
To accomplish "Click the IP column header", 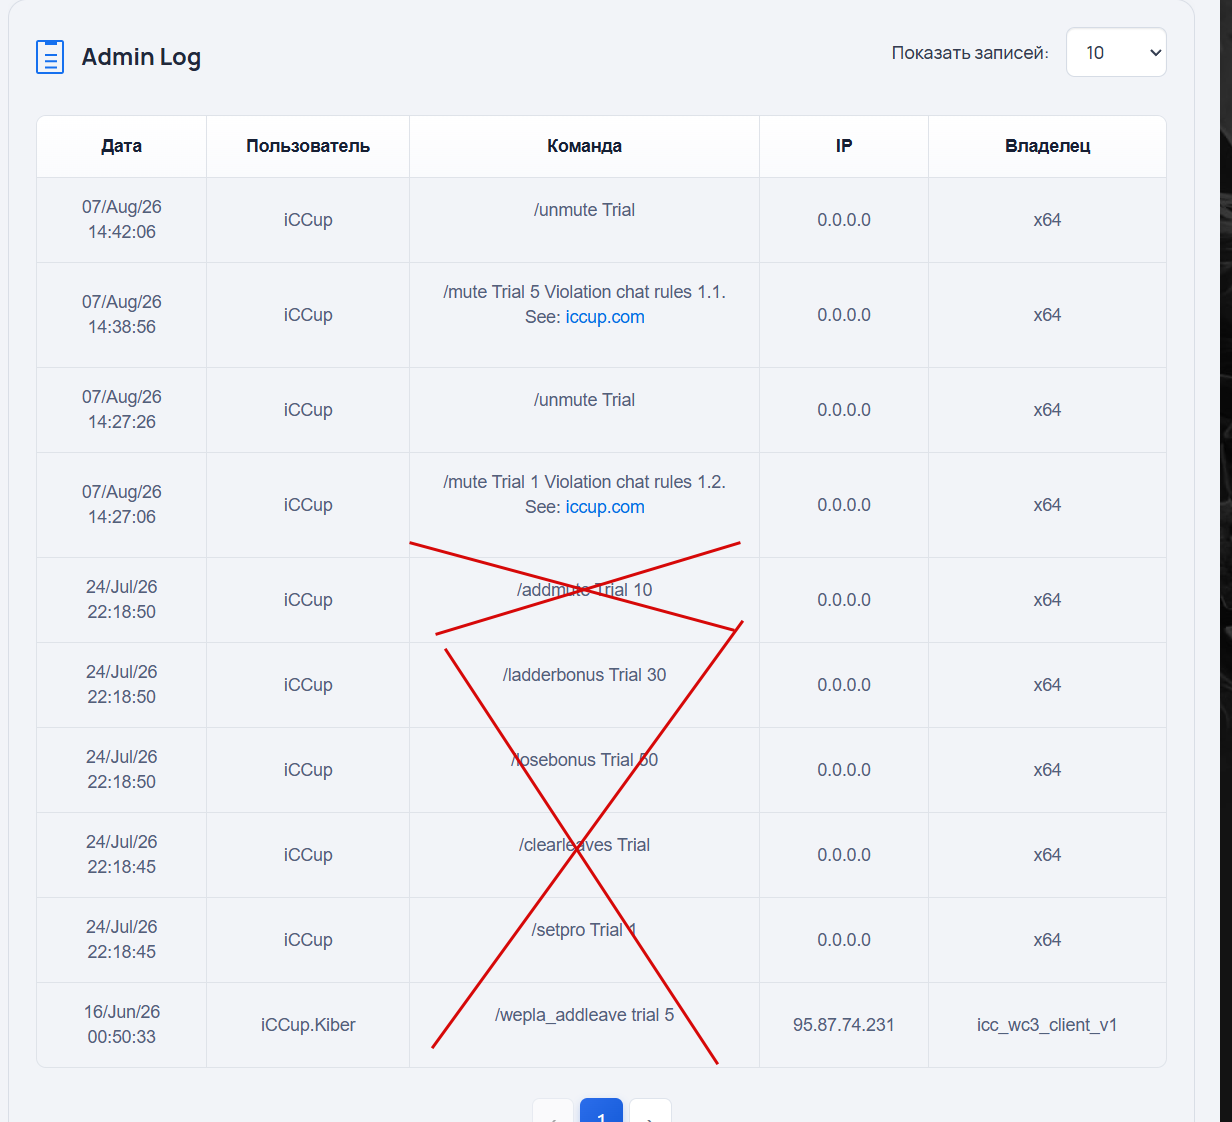I will click(844, 146).
